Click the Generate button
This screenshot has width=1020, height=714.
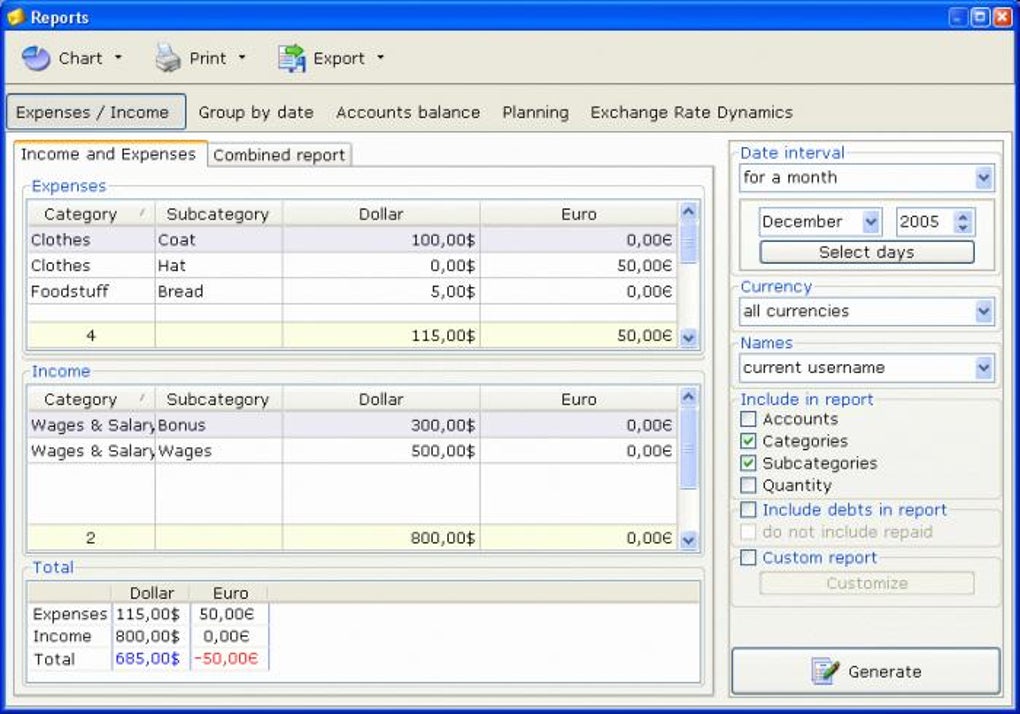[866, 671]
